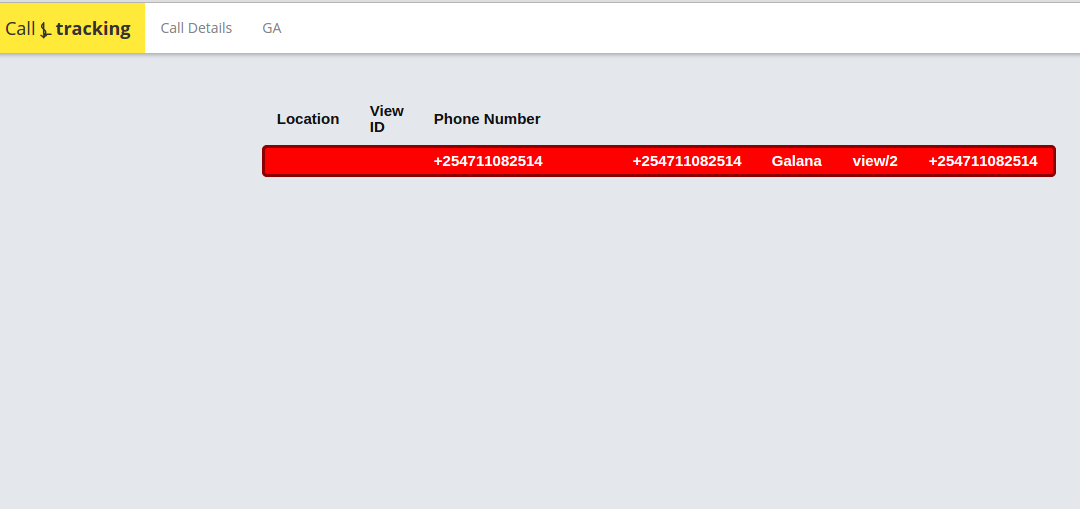1080x509 pixels.
Task: Select the phone number left of Galana
Action: pyautogui.click(x=687, y=161)
